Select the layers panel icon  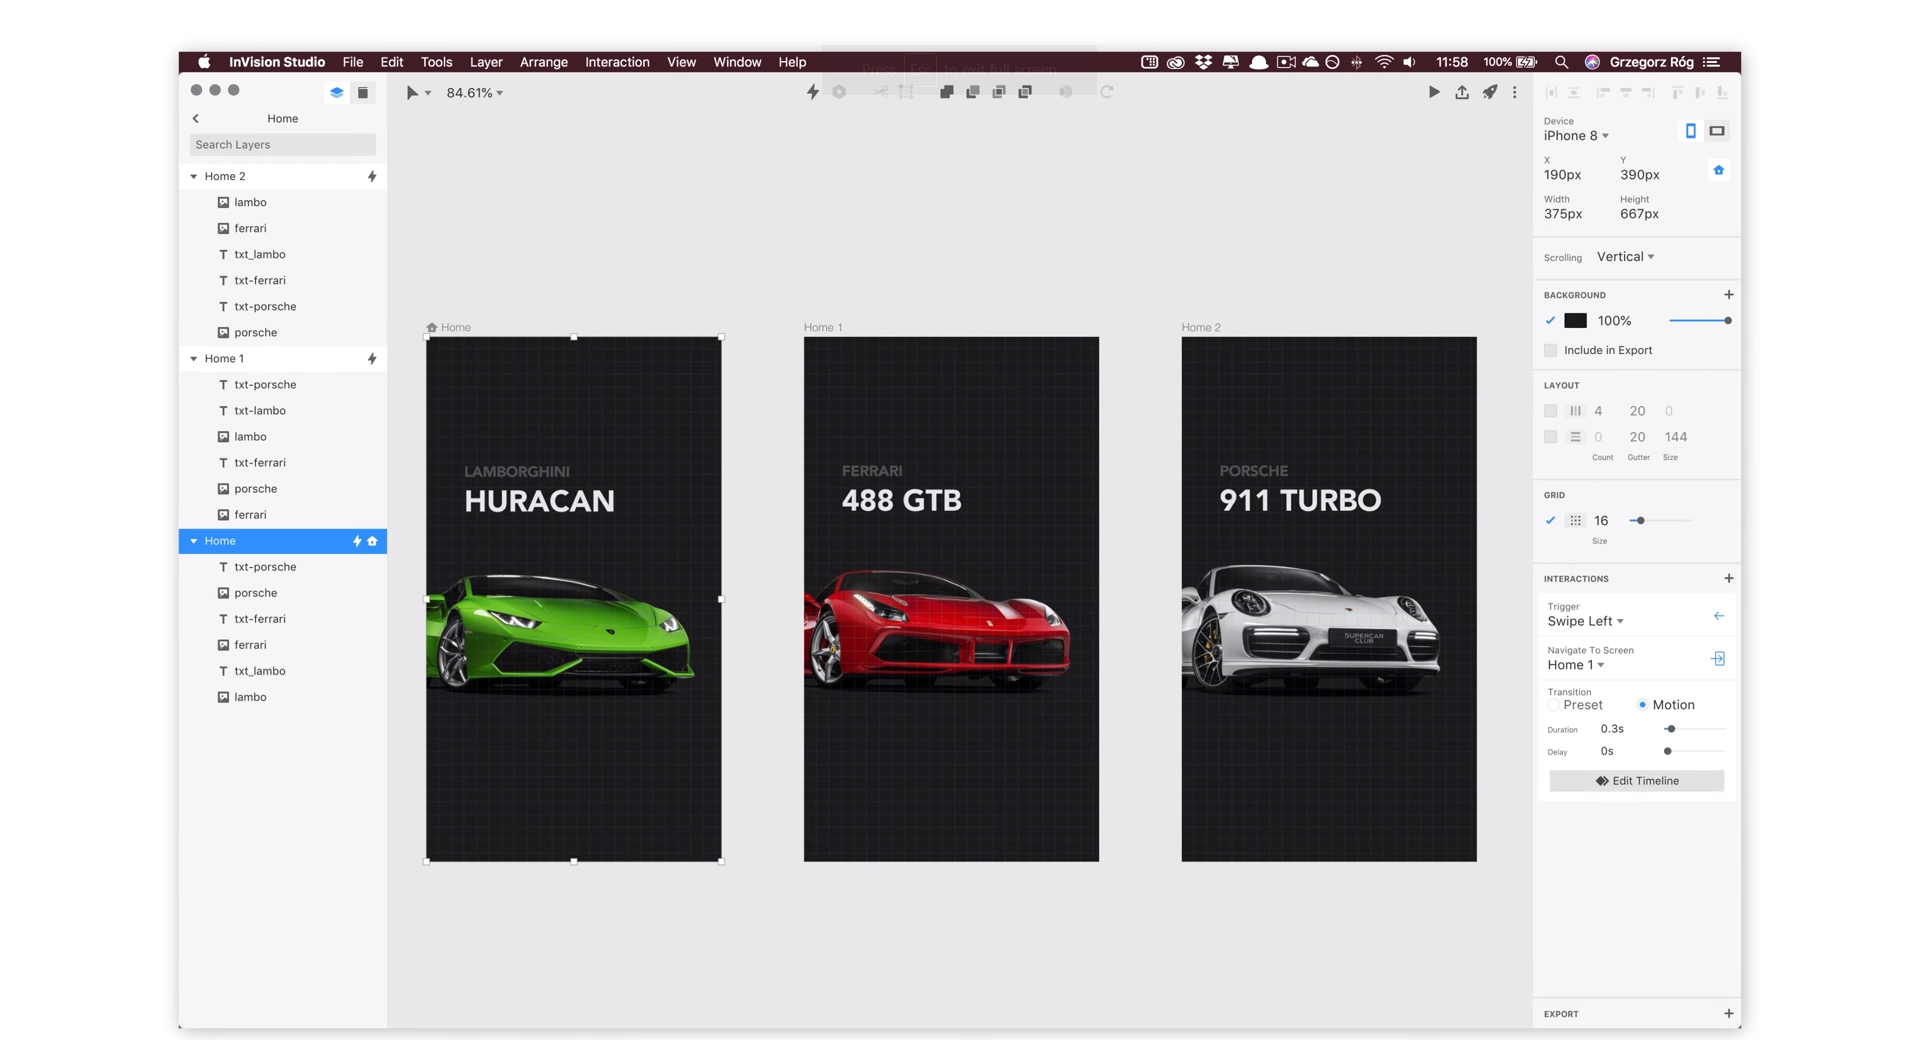tap(336, 92)
